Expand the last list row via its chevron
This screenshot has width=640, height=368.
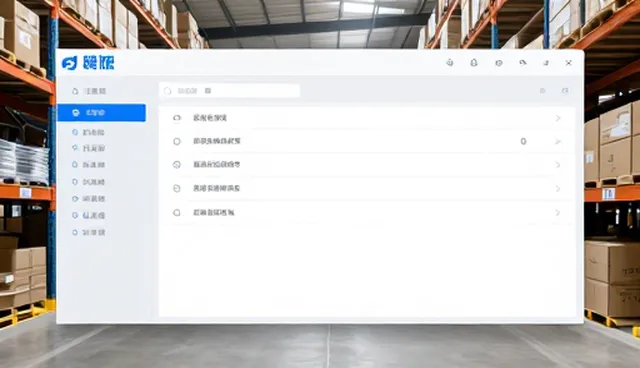click(558, 213)
